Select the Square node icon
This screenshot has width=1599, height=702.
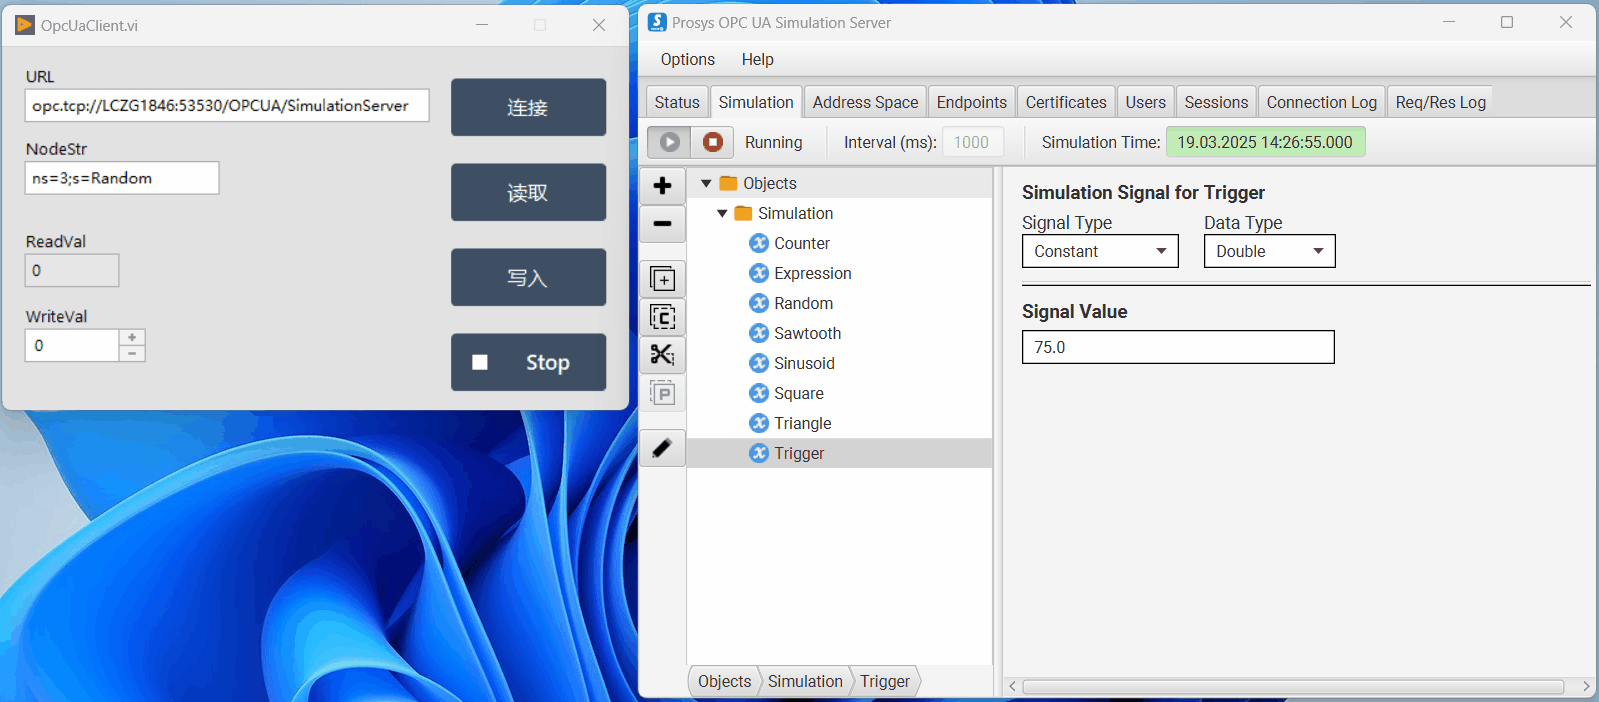pos(759,393)
